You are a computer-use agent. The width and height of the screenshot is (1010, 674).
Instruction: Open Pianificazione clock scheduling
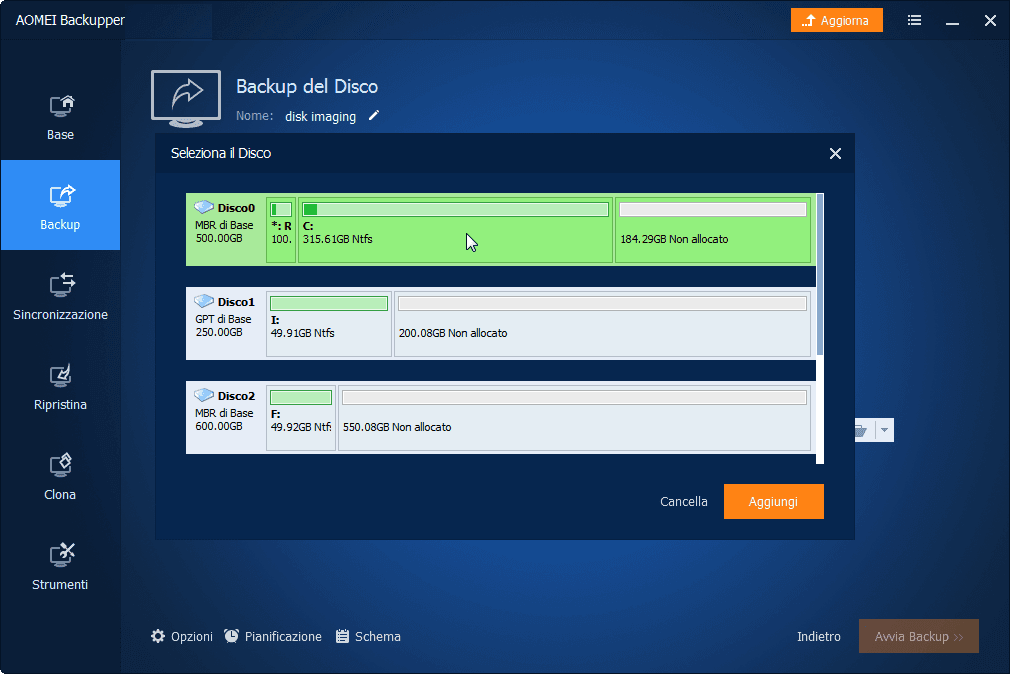pos(272,637)
